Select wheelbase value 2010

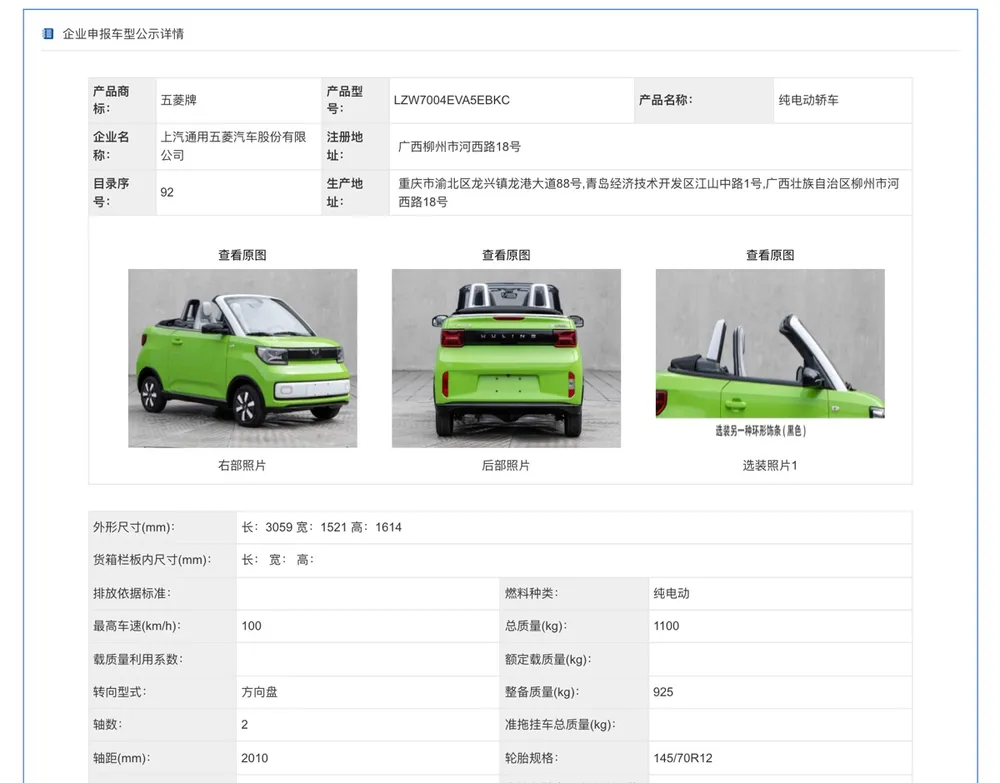tap(254, 758)
